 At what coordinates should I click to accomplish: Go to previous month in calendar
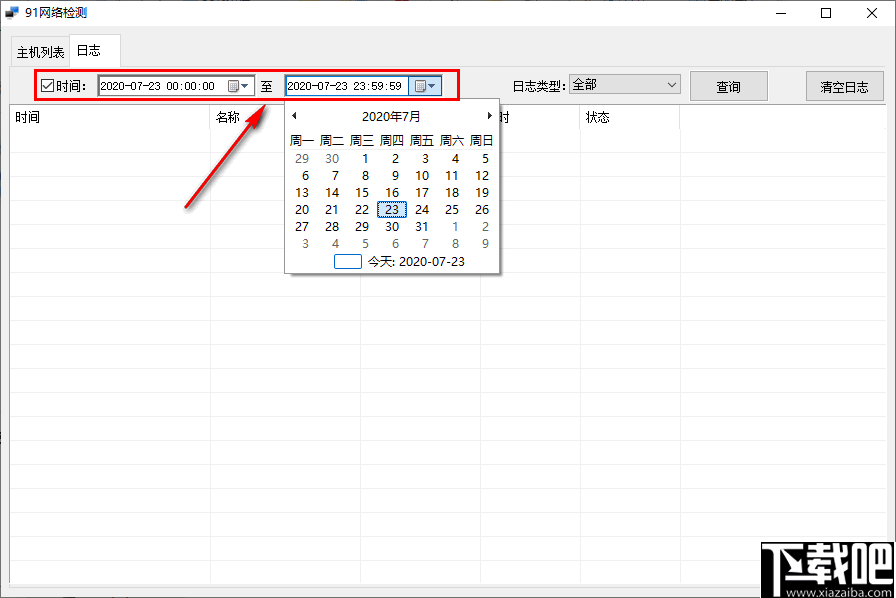[294, 116]
